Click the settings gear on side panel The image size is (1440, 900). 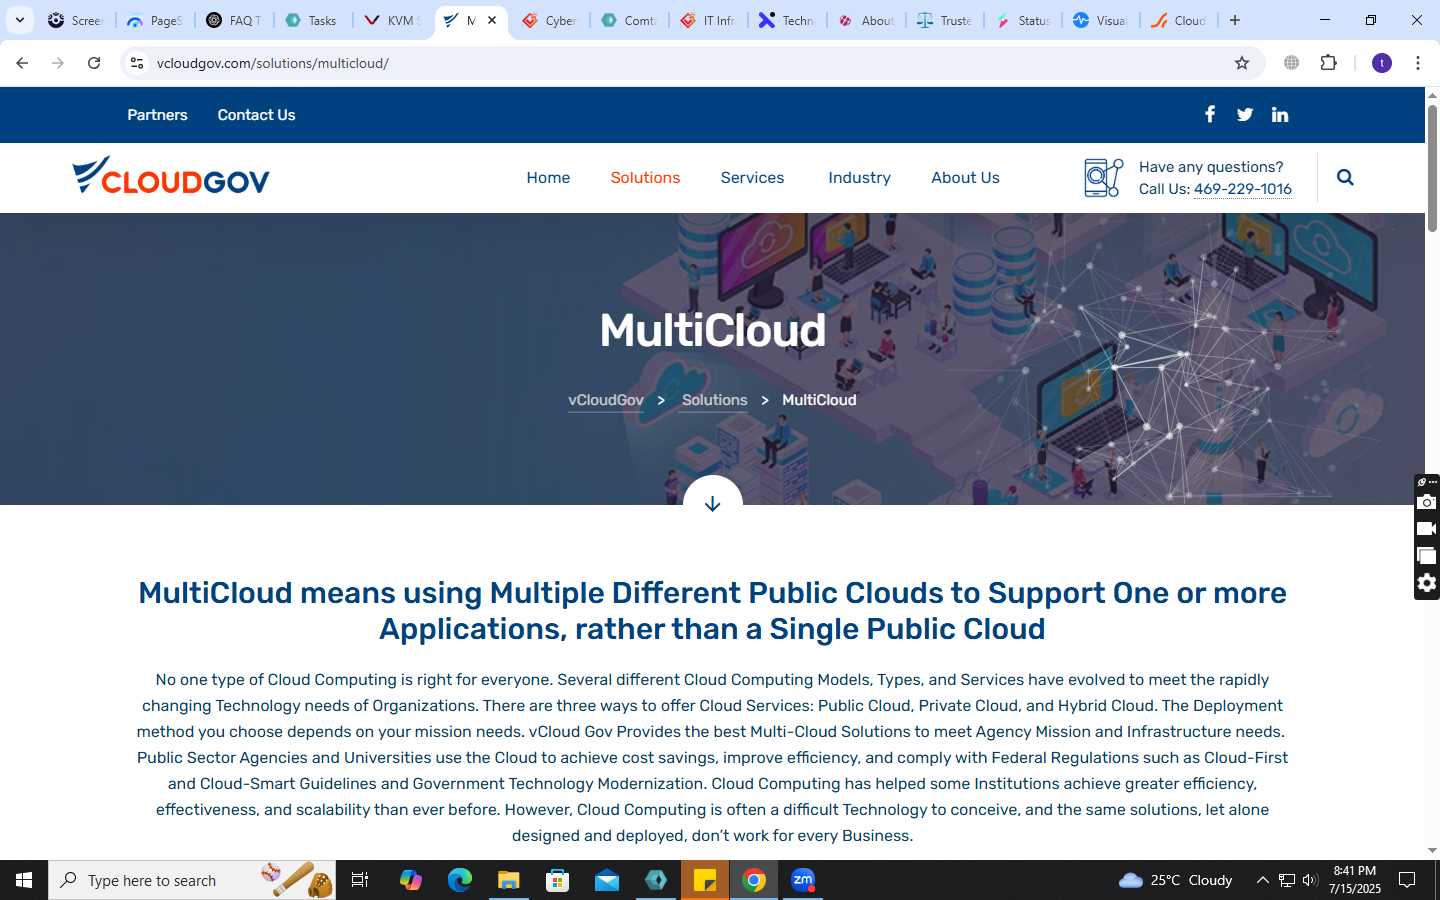(x=1427, y=583)
